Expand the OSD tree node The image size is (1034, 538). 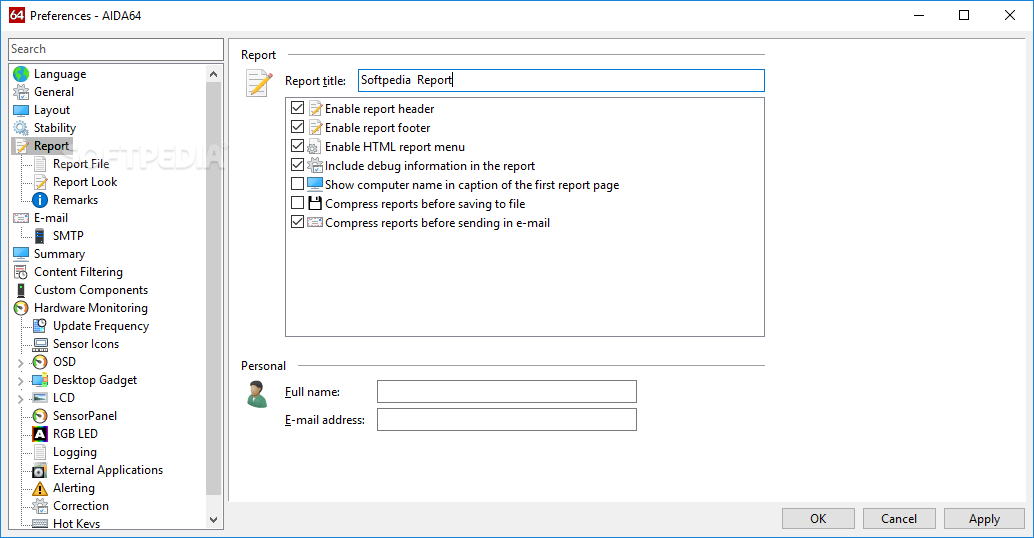(x=20, y=363)
